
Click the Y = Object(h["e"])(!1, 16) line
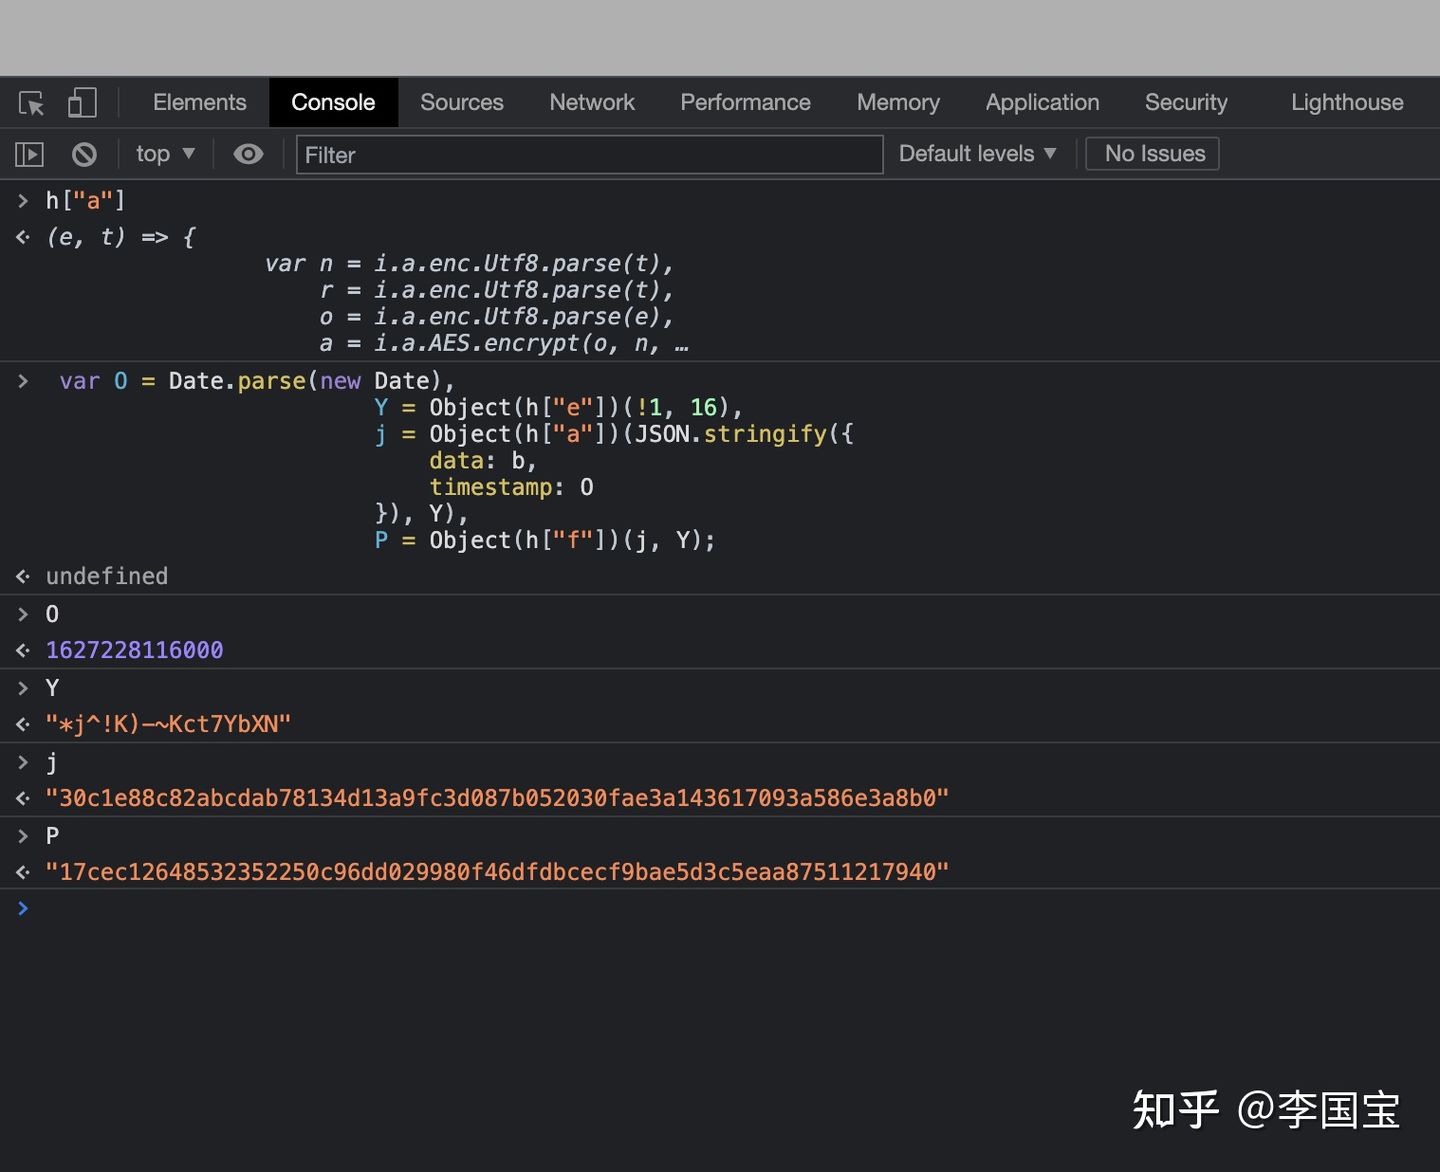pos(559,408)
